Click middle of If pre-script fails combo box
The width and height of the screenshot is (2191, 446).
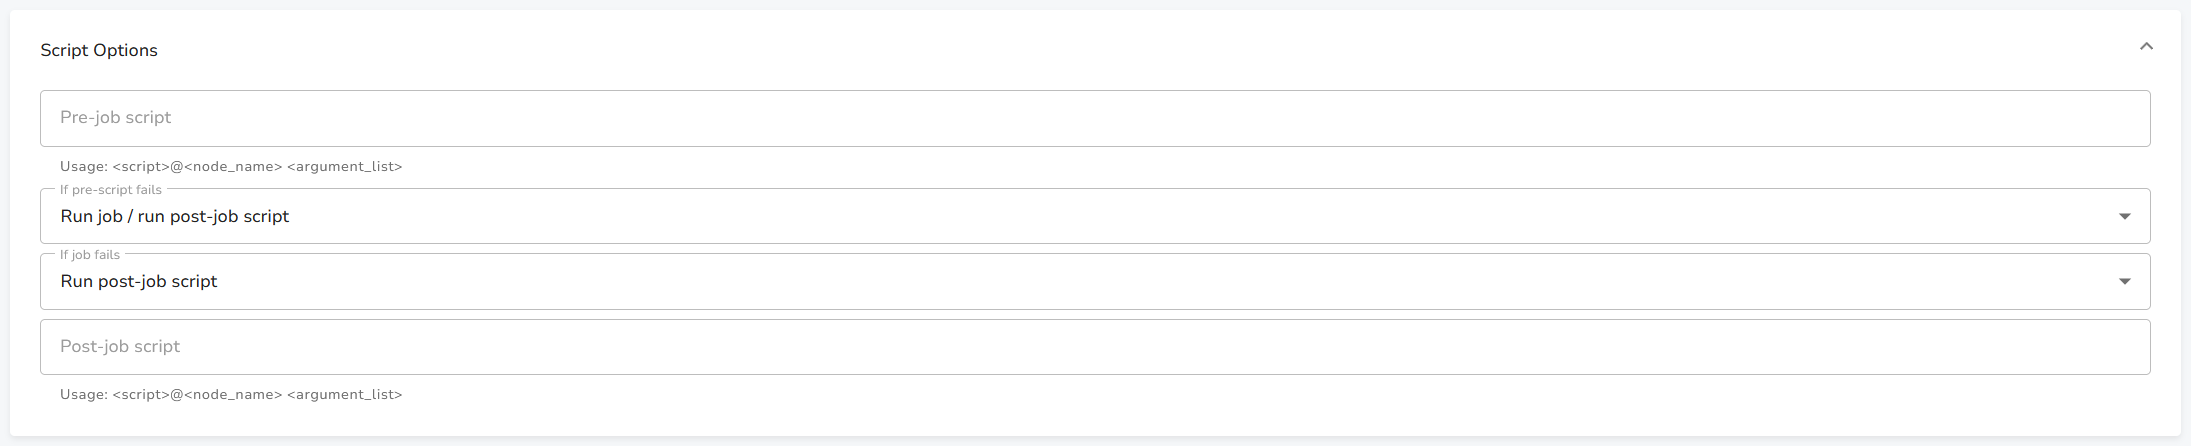[1095, 217]
